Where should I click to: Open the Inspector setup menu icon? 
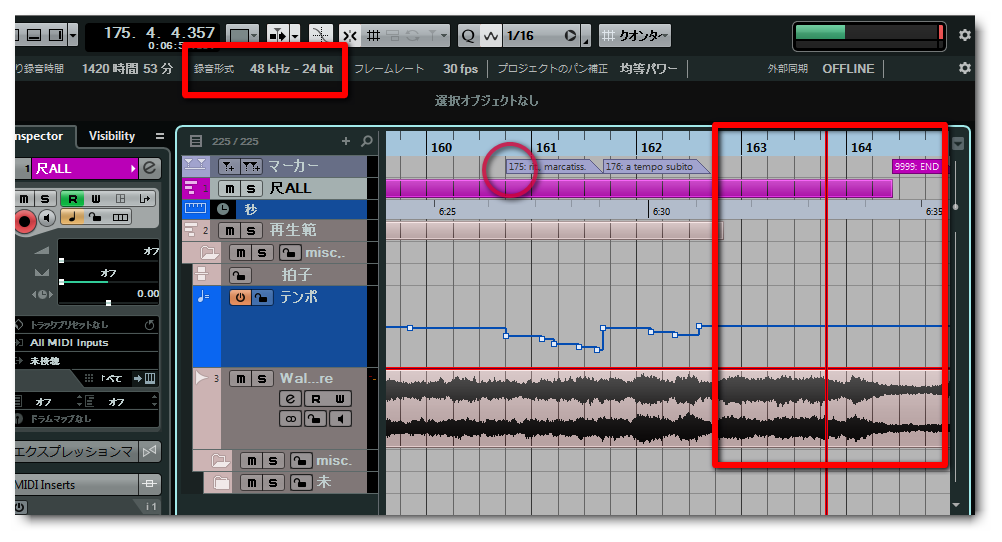(x=160, y=136)
